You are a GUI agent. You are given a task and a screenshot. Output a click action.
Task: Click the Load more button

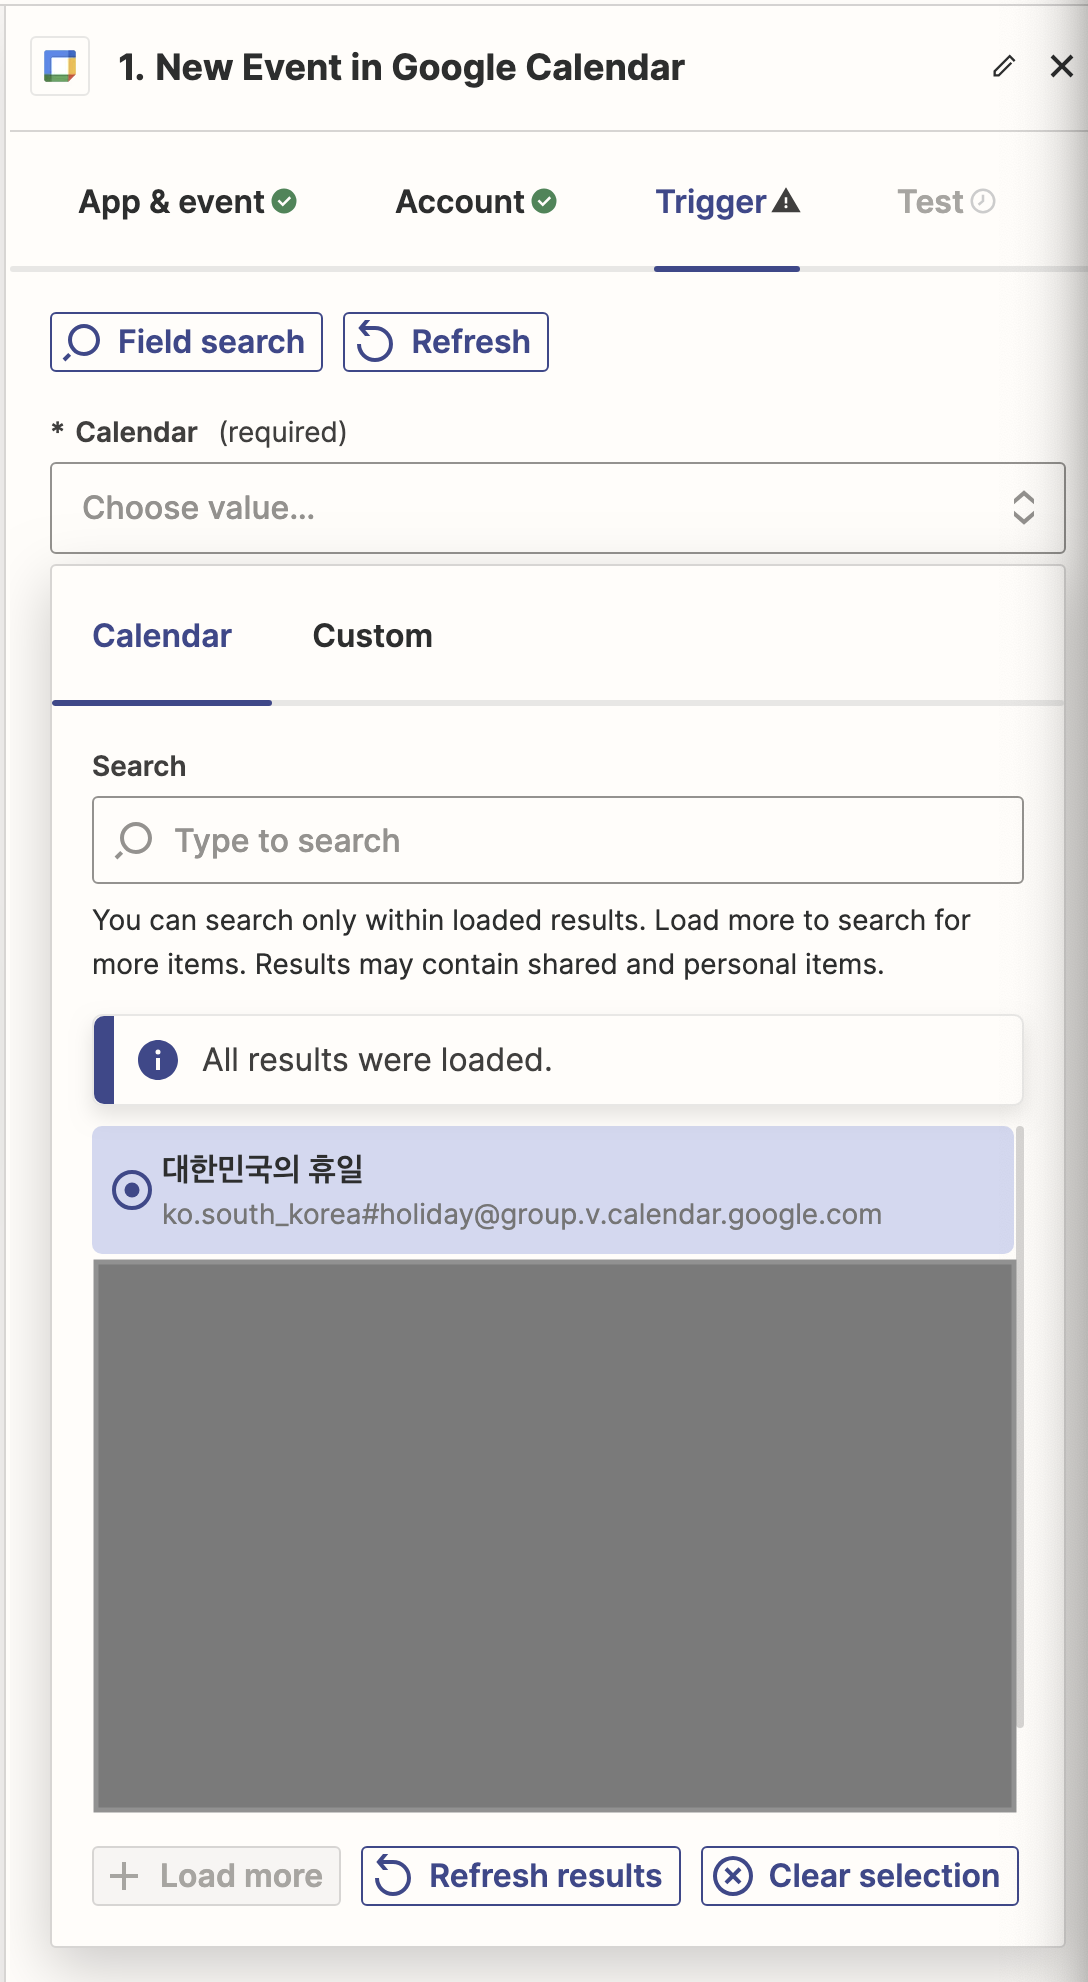[x=217, y=1876]
